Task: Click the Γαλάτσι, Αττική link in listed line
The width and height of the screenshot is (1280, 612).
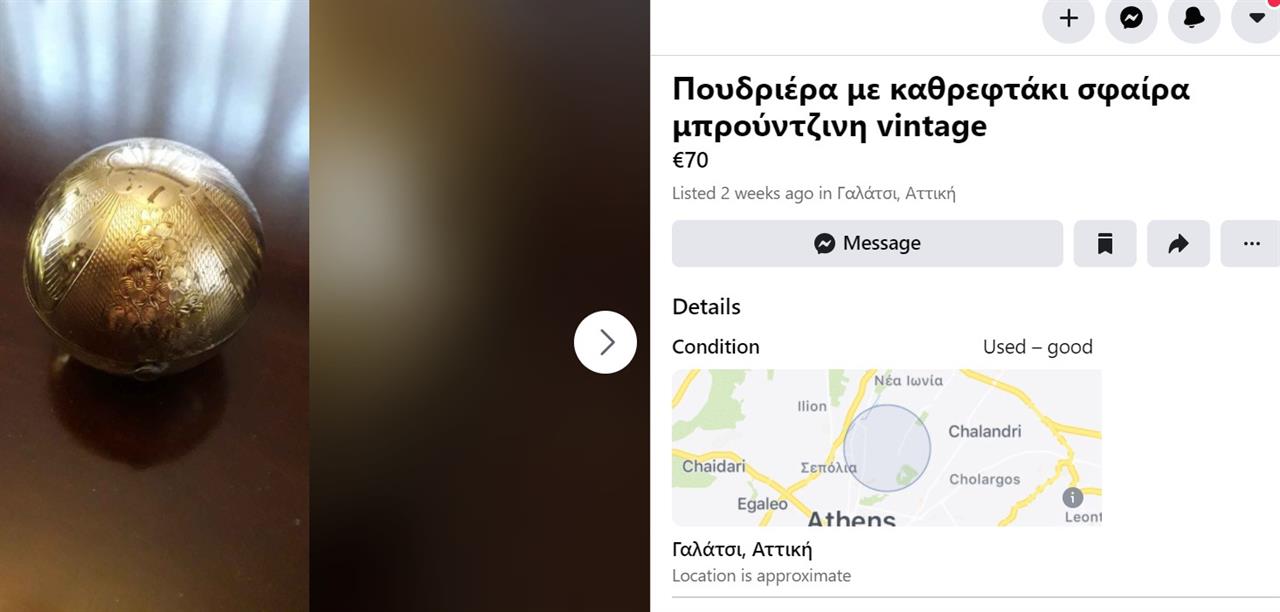Action: tap(896, 193)
